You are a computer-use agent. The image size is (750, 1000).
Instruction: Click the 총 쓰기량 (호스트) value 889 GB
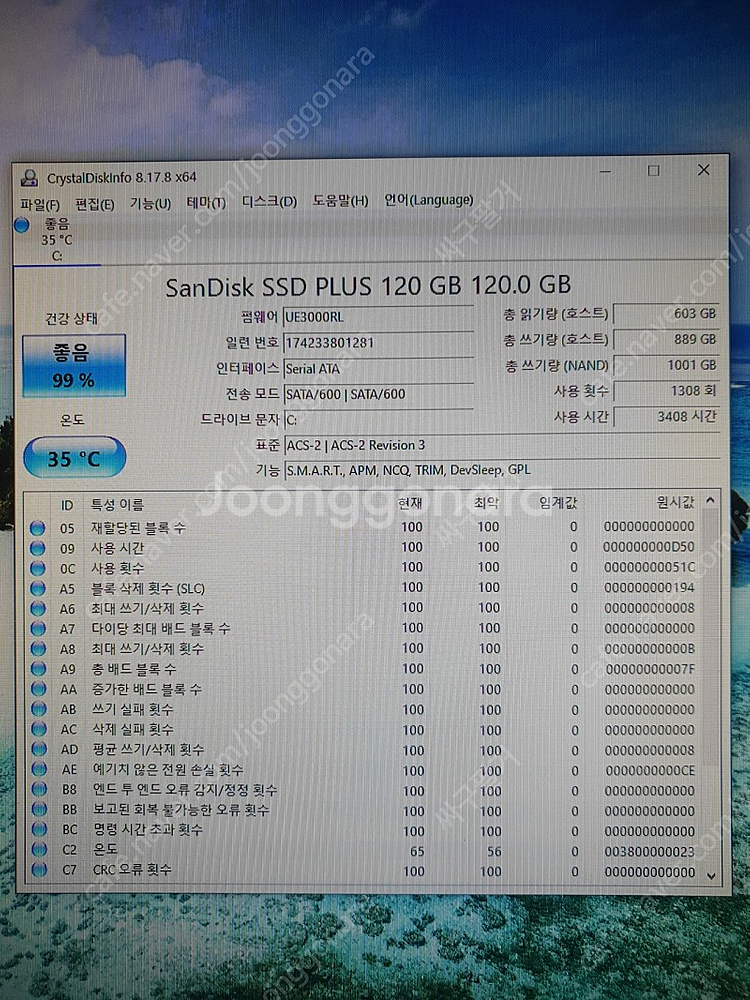coord(666,339)
